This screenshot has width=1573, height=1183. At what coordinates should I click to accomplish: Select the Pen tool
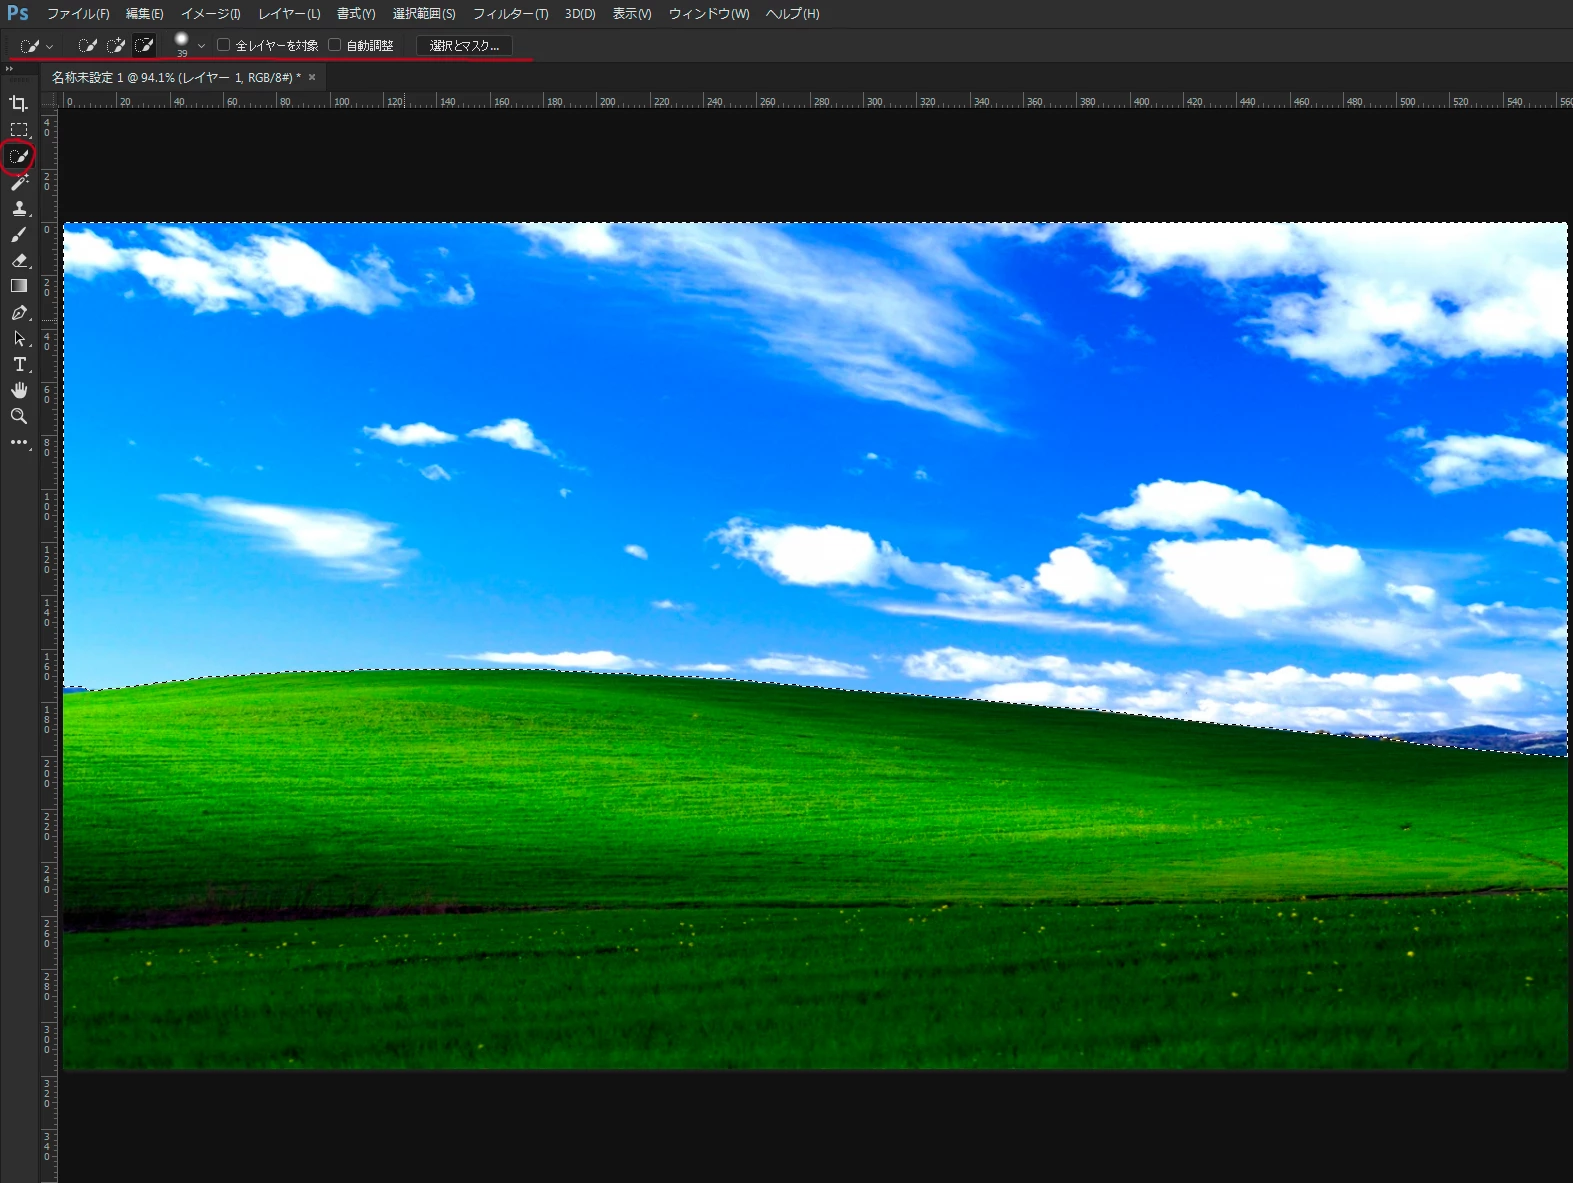tap(19, 312)
